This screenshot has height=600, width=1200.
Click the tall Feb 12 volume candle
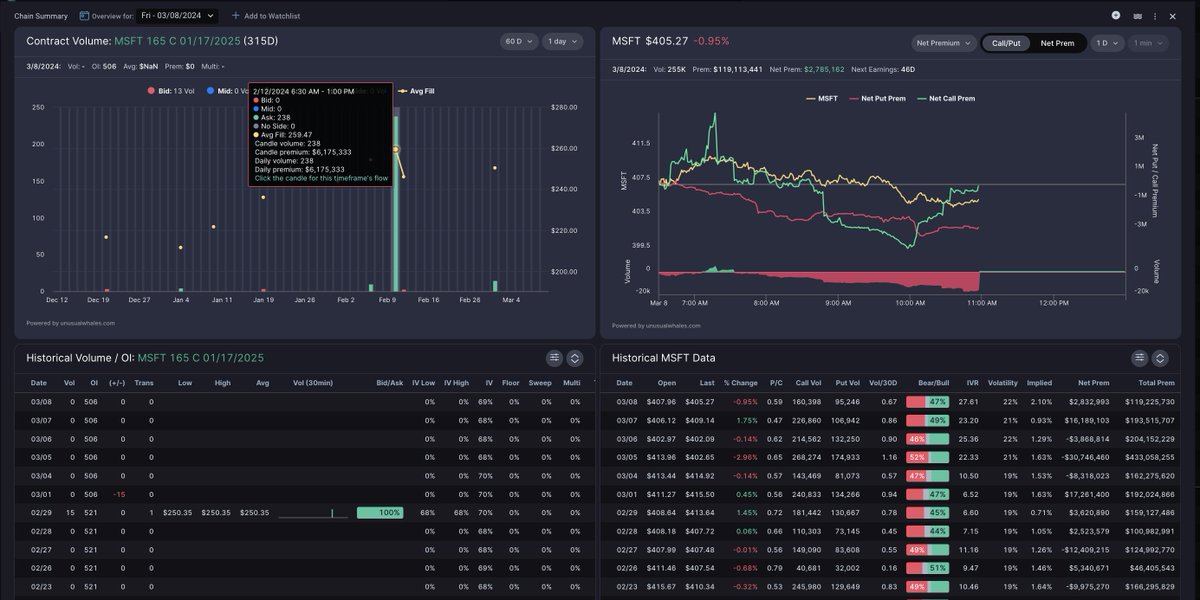[x=396, y=204]
